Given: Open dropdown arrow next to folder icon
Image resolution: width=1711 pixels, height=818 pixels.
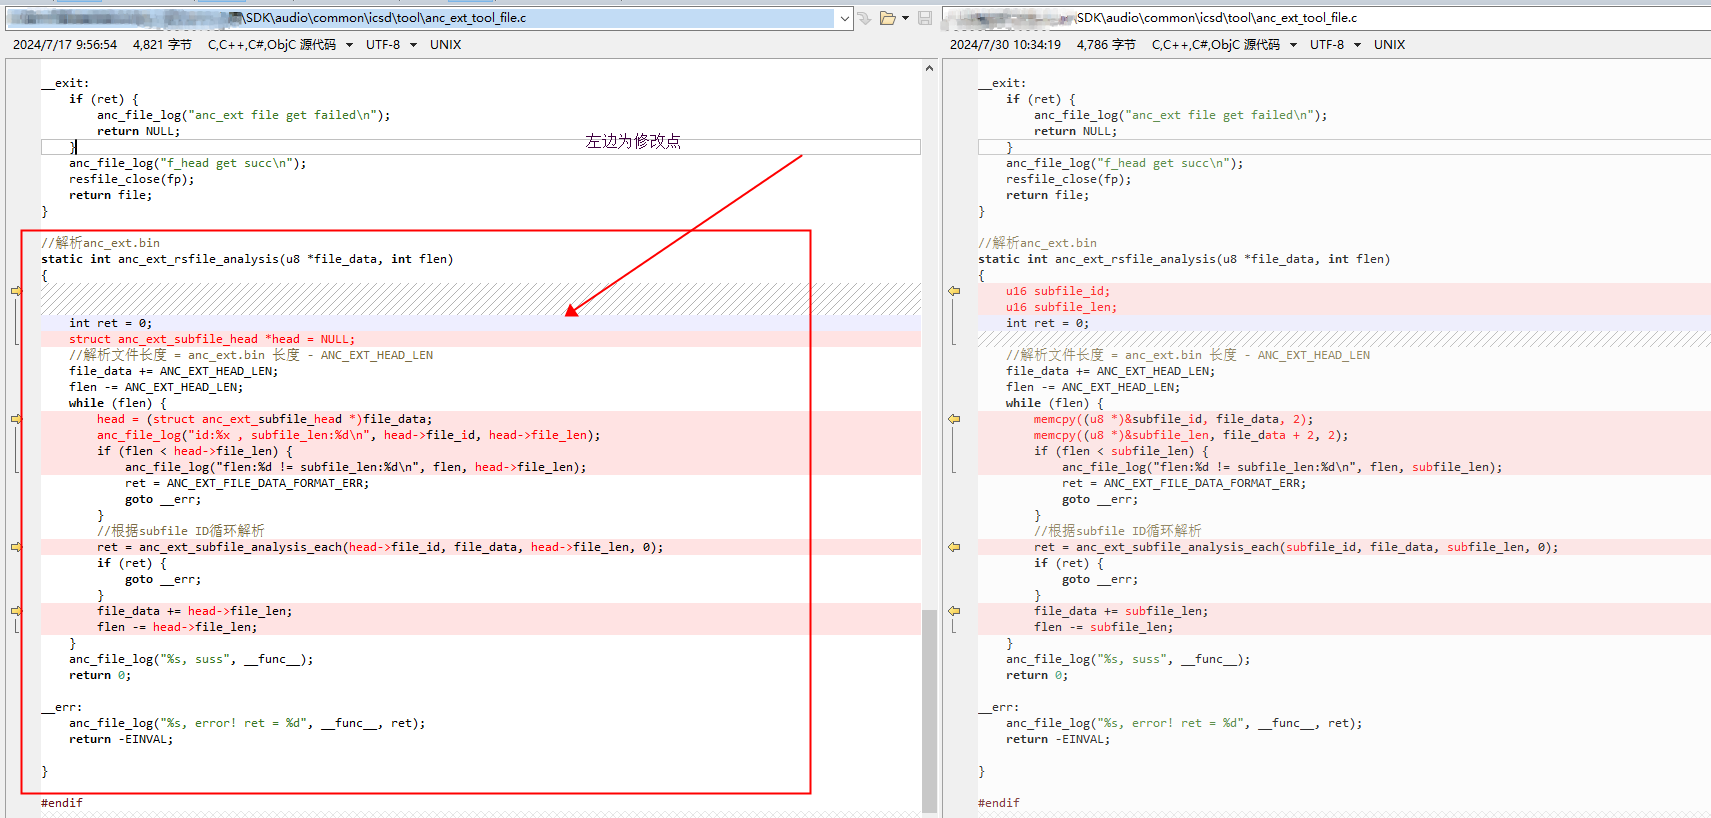Looking at the screenshot, I should 906,18.
